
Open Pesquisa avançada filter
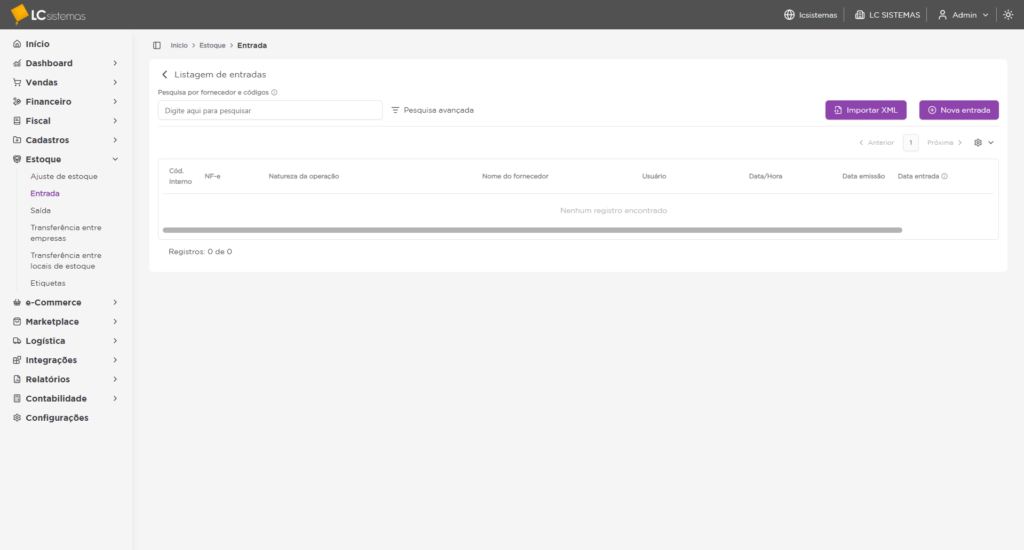(x=432, y=110)
